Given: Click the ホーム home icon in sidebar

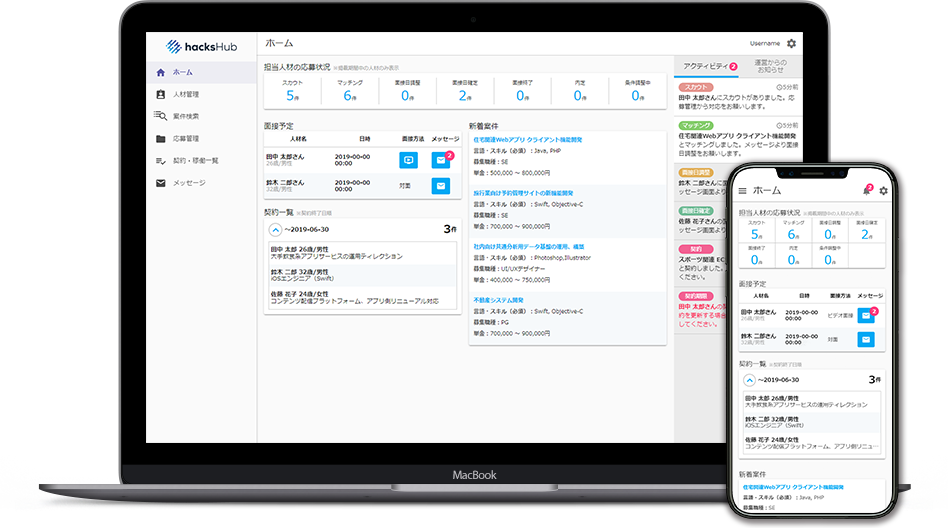Looking at the screenshot, I should point(161,73).
